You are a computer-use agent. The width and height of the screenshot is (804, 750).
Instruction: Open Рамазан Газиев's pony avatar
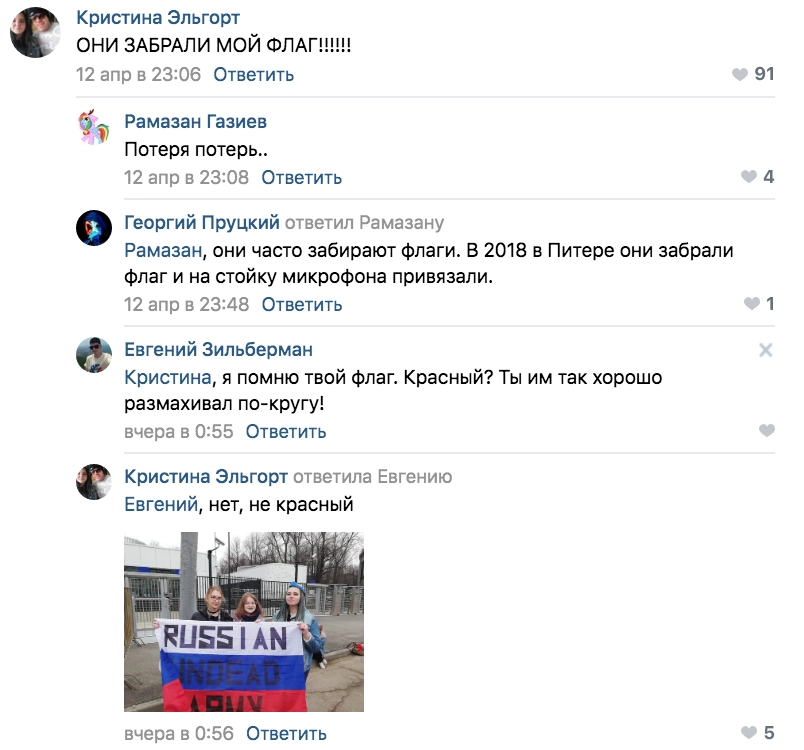click(94, 126)
